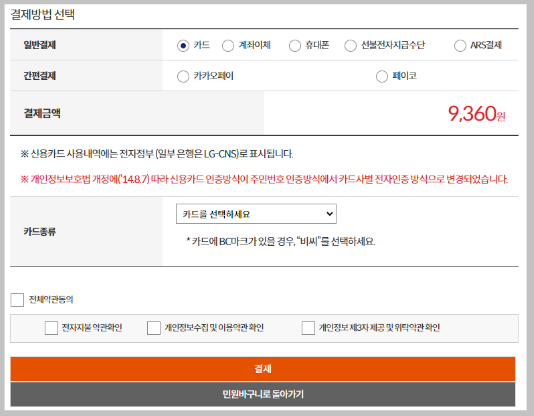The image size is (534, 416).
Task: Click the 카드종류 label
Action: (x=40, y=232)
